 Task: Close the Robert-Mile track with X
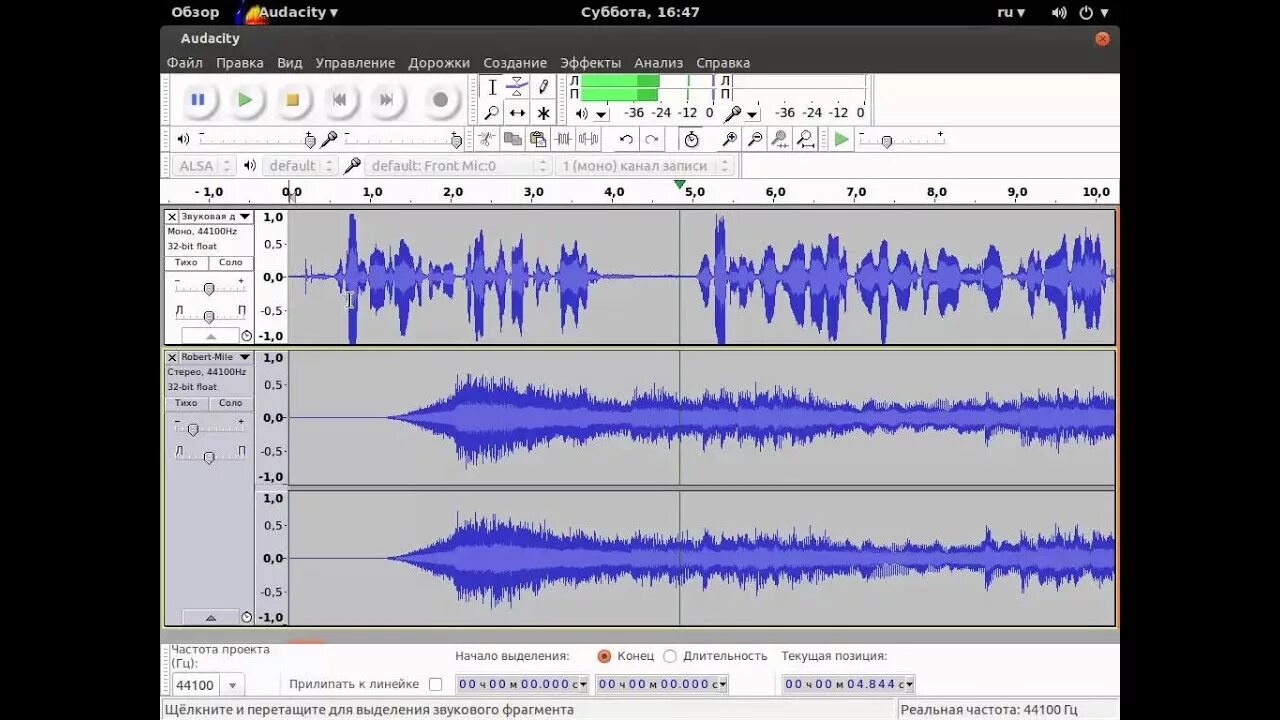pos(172,357)
